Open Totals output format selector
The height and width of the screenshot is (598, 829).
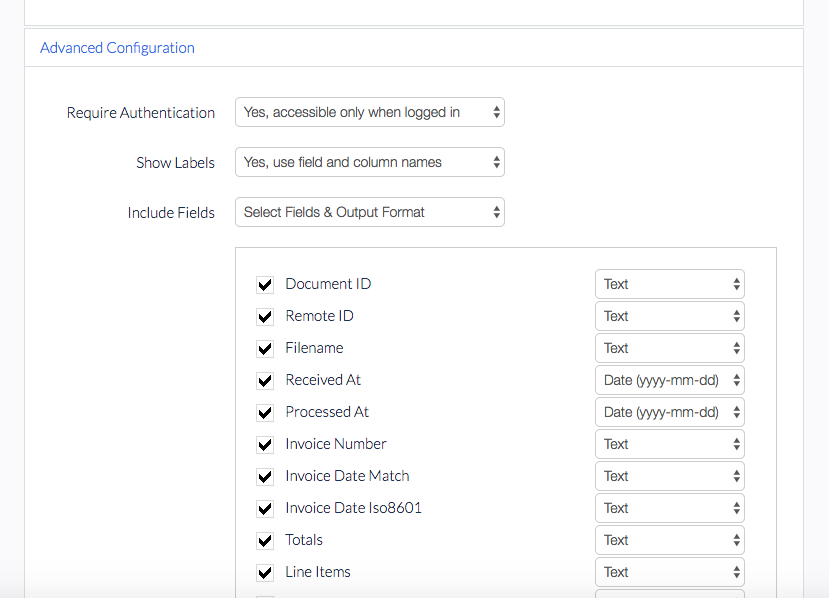point(670,540)
